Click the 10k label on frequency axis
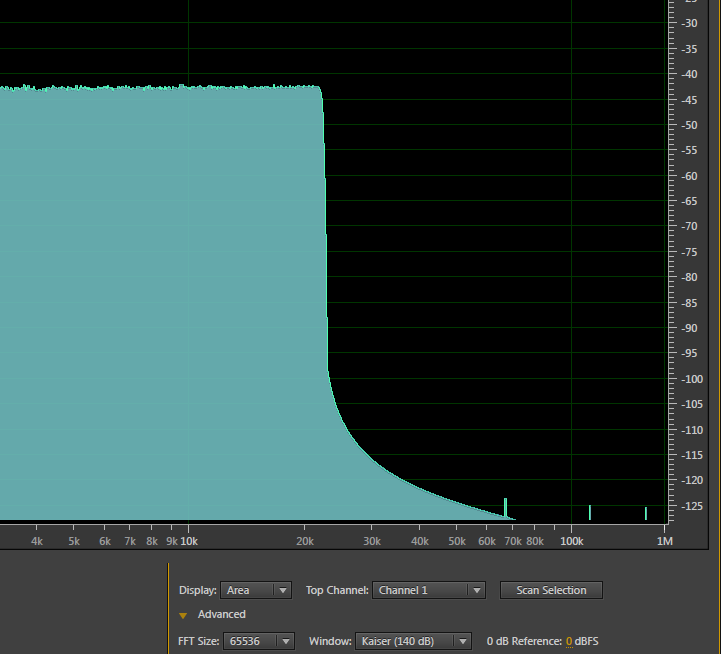Viewport: 721px width, 654px height. 188,541
